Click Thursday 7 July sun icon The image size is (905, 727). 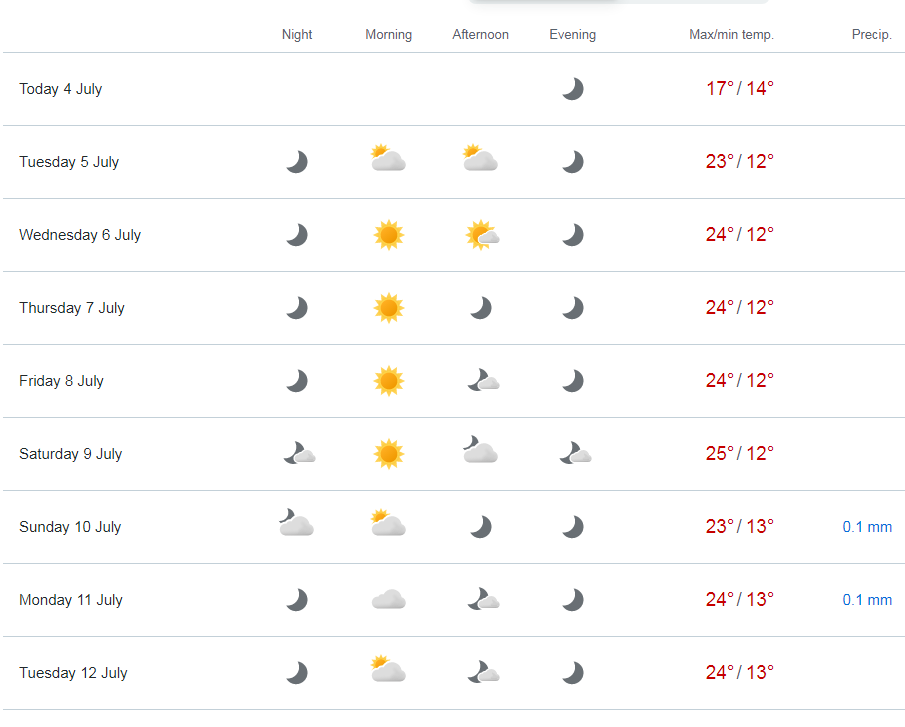(x=388, y=308)
